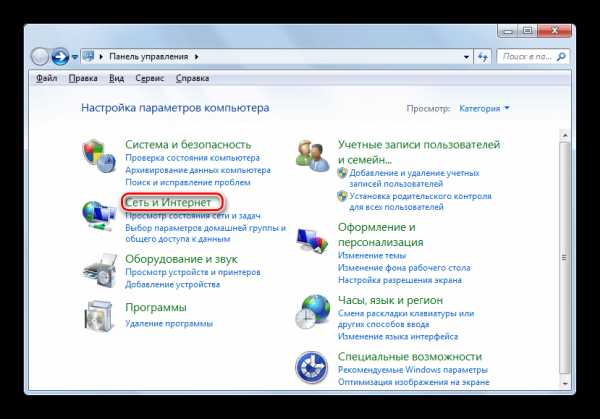The height and width of the screenshot is (419, 600).
Task: Click Просмотр устройств и принтеров link
Action: [193, 272]
